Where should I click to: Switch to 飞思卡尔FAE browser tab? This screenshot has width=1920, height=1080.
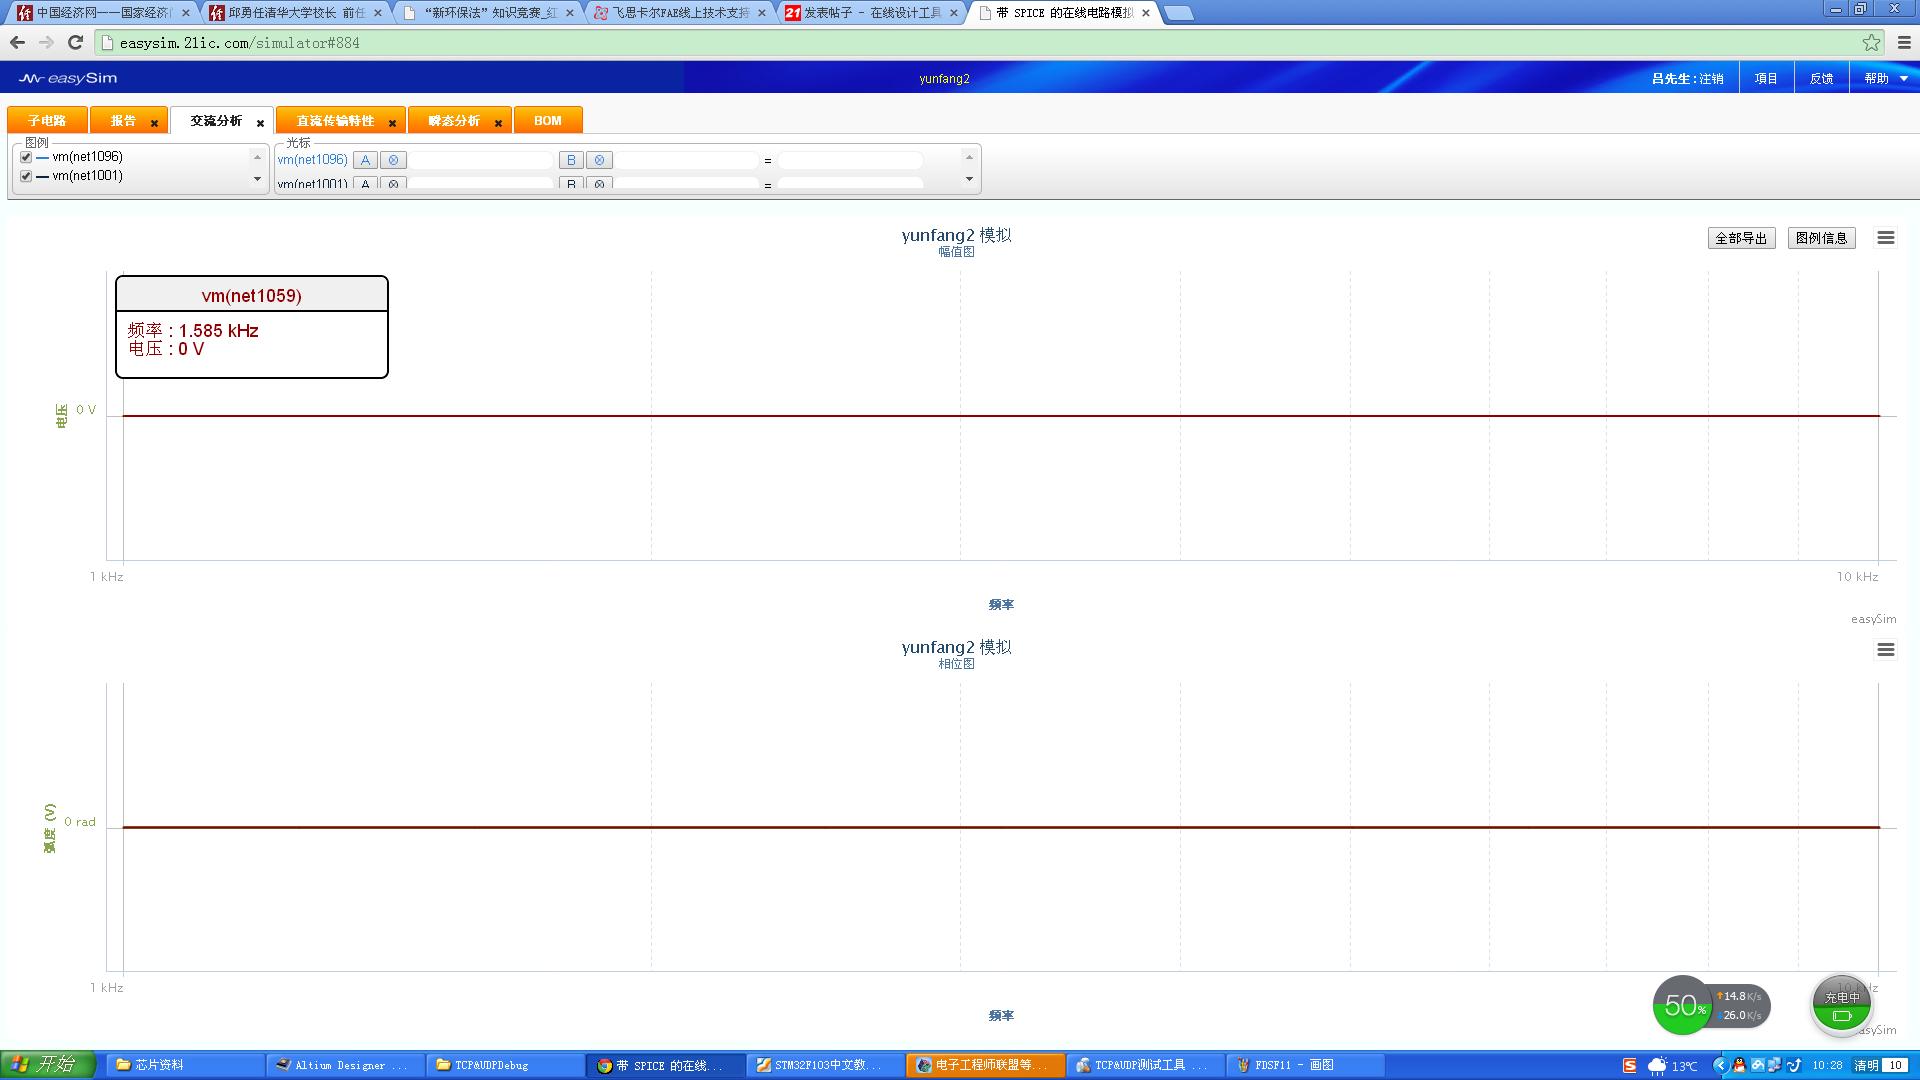point(681,13)
